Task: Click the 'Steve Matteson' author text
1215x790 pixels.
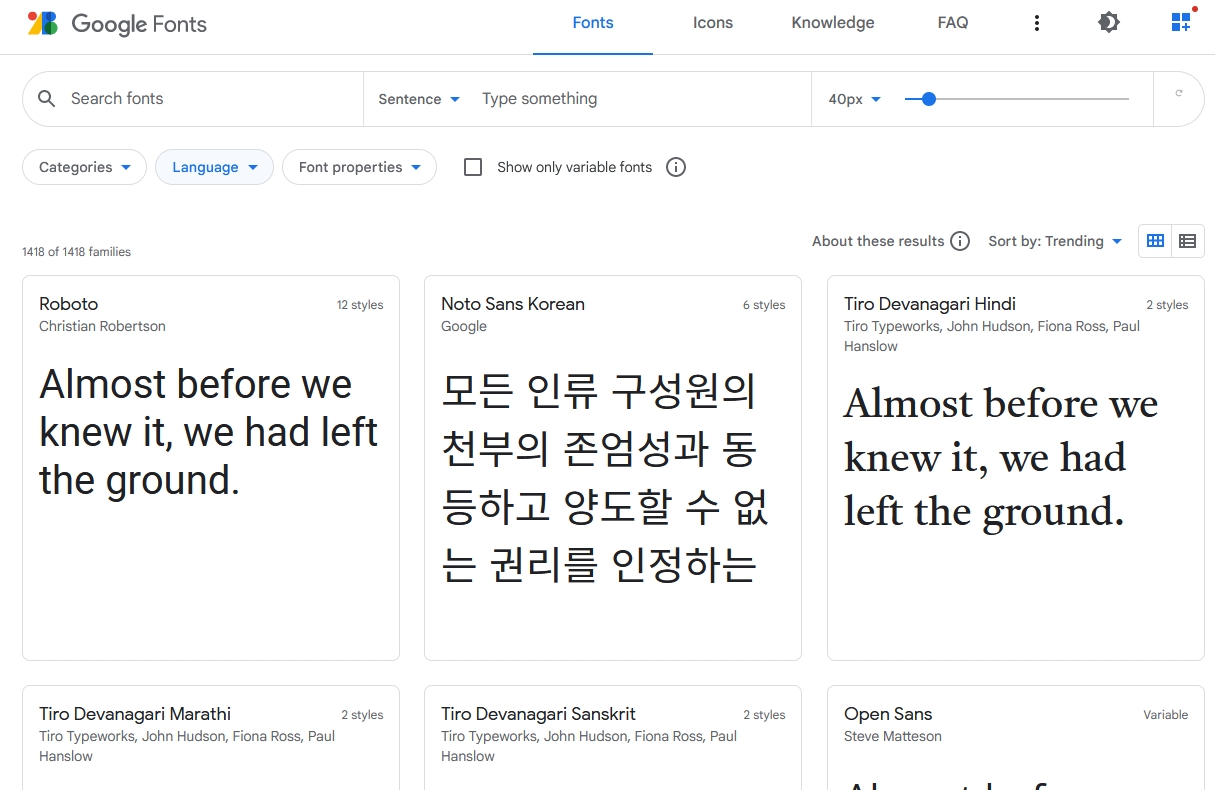Action: pyautogui.click(x=893, y=736)
